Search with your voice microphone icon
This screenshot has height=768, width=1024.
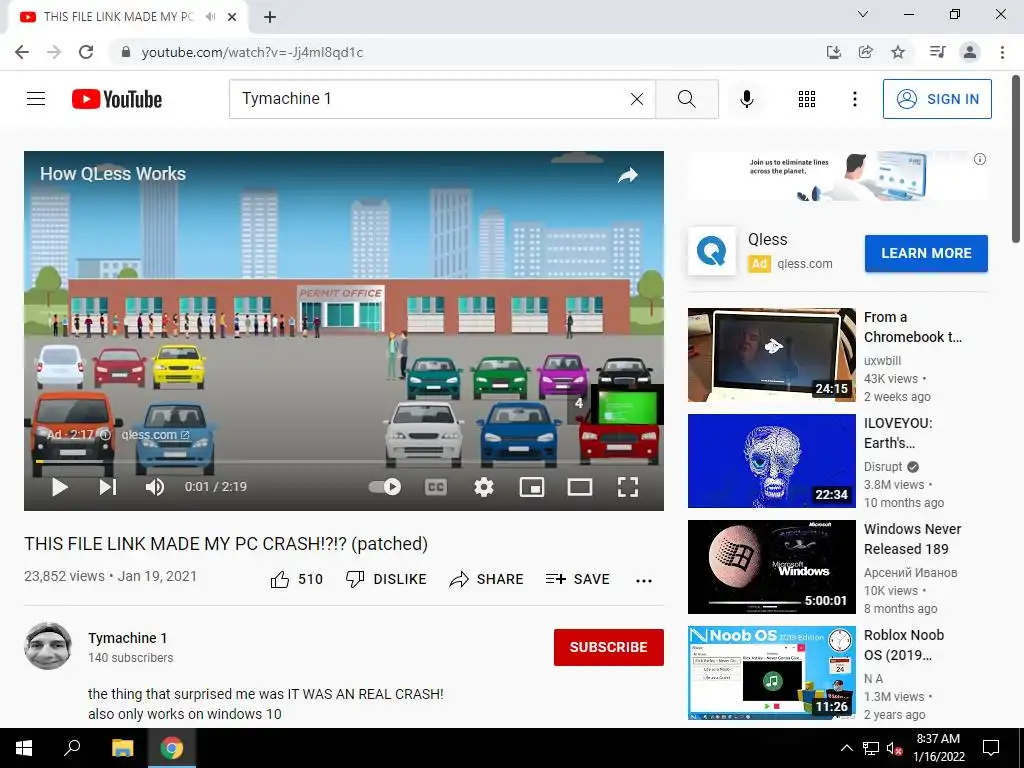click(x=747, y=99)
